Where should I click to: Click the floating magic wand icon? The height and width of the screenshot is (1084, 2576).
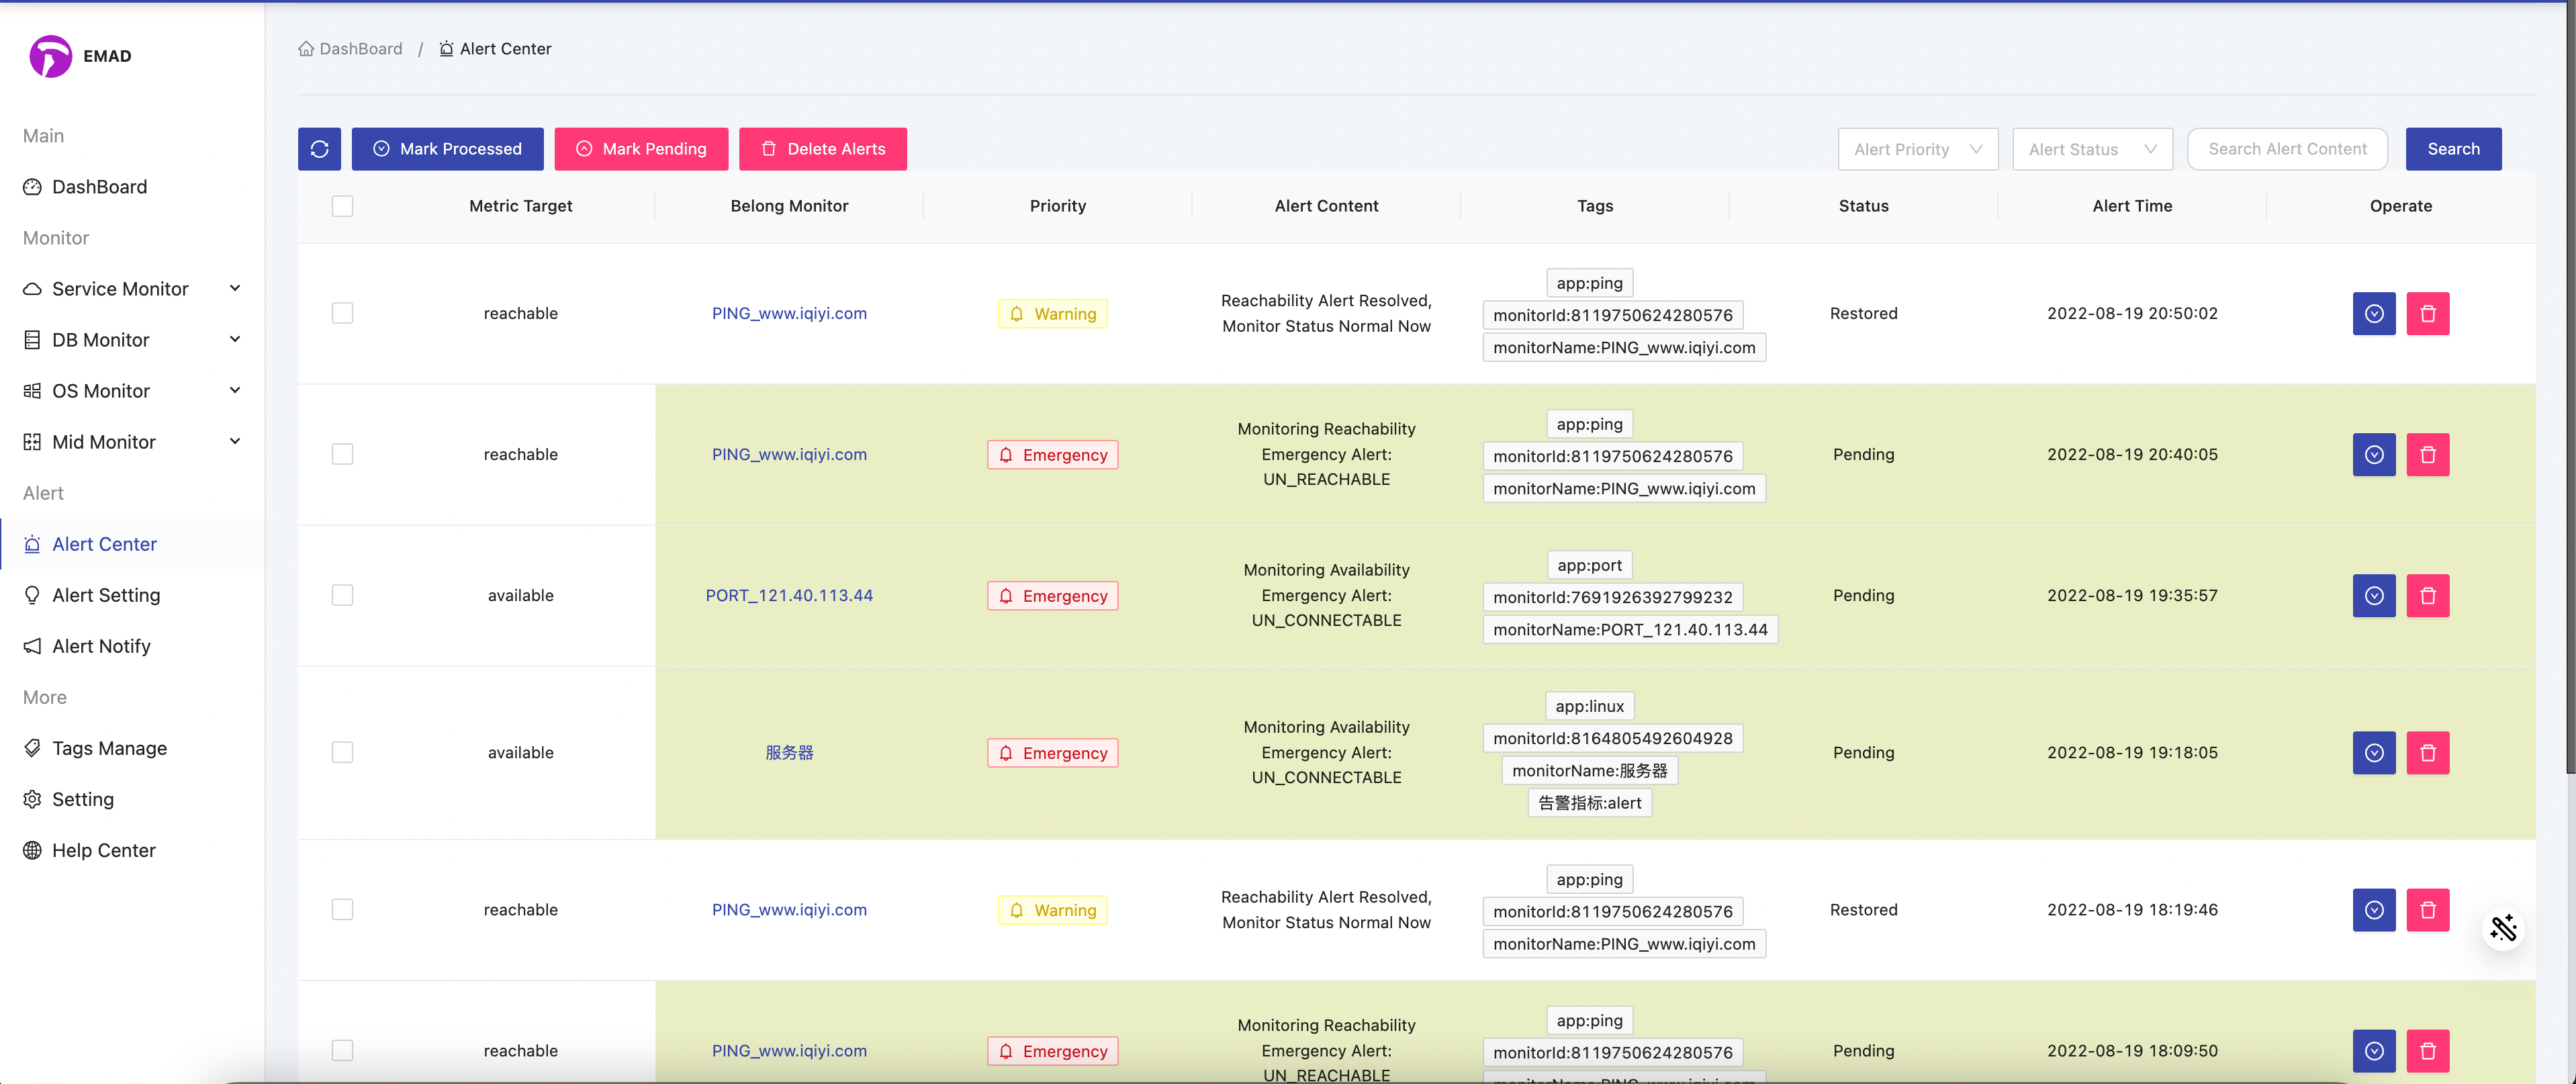click(2503, 929)
